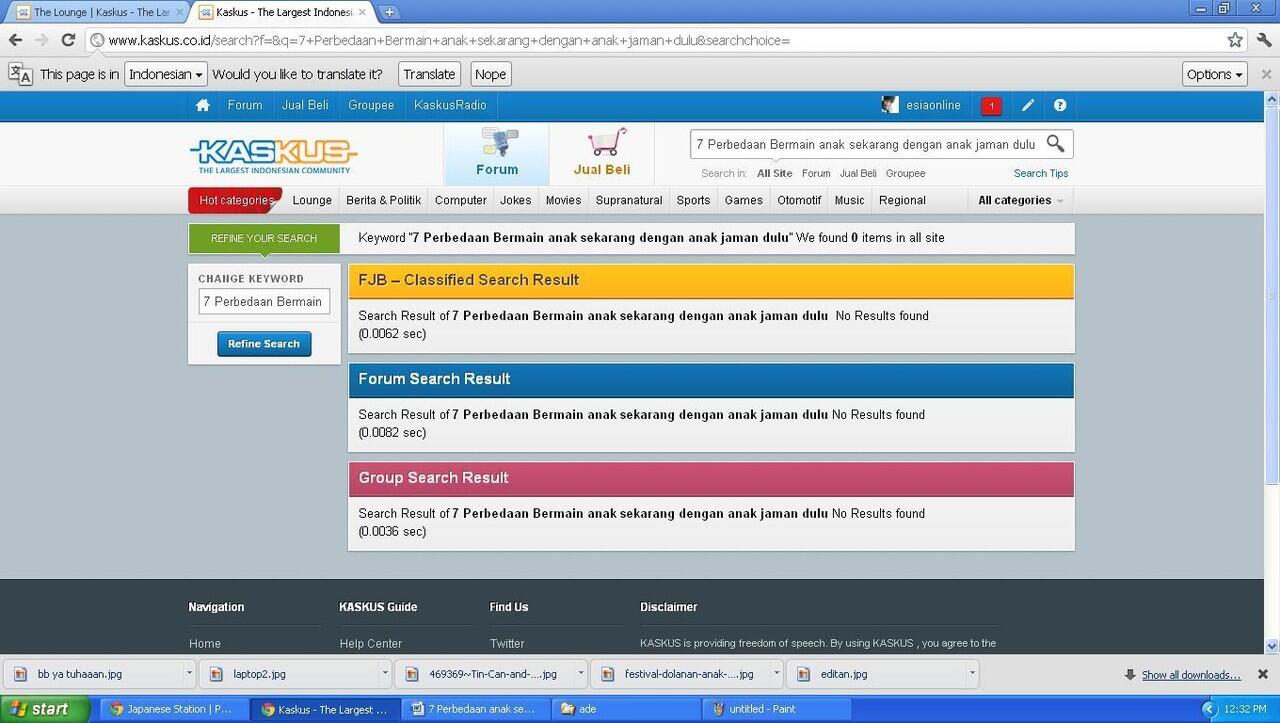The height and width of the screenshot is (723, 1280).
Task: Open the 7 Perbedaan anak taskbar document
Action: (476, 709)
